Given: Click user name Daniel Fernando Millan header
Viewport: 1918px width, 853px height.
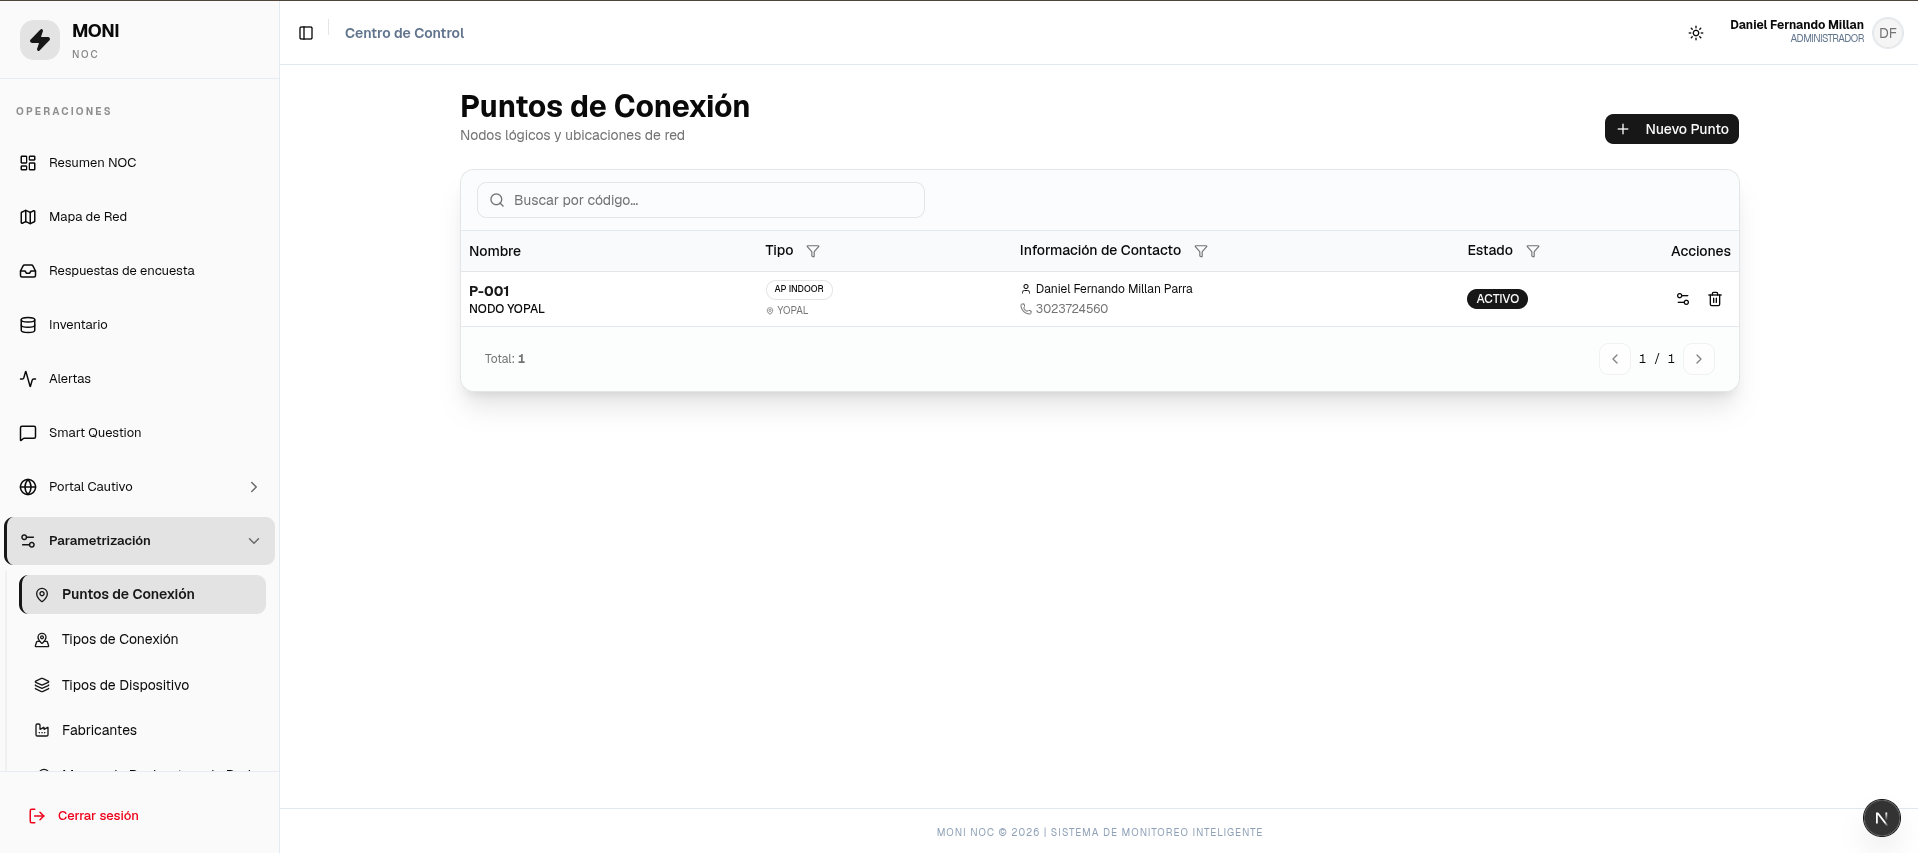Looking at the screenshot, I should 1796,25.
